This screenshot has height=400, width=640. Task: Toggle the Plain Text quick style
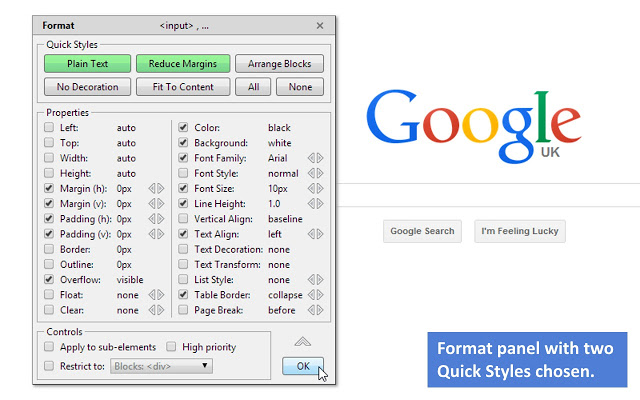coord(87,64)
